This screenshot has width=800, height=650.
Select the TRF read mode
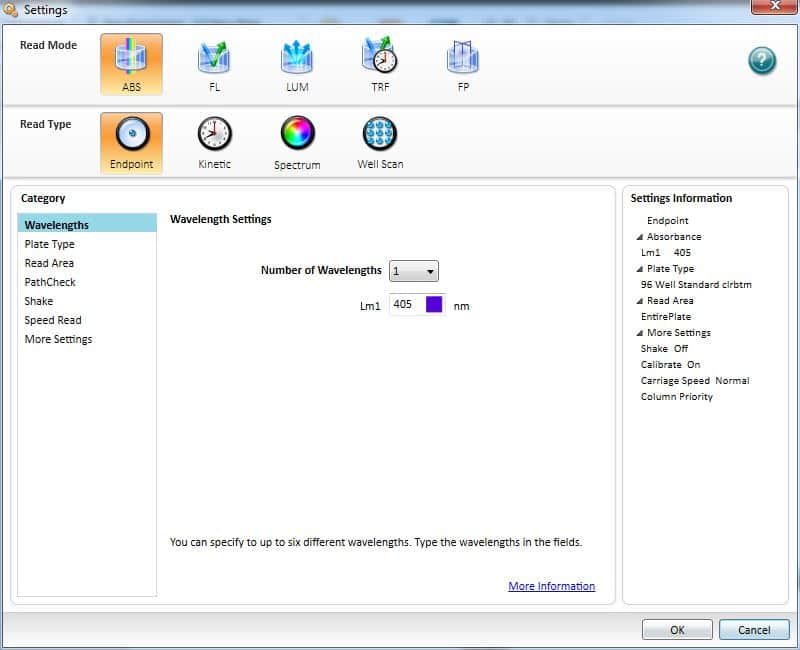[x=380, y=64]
